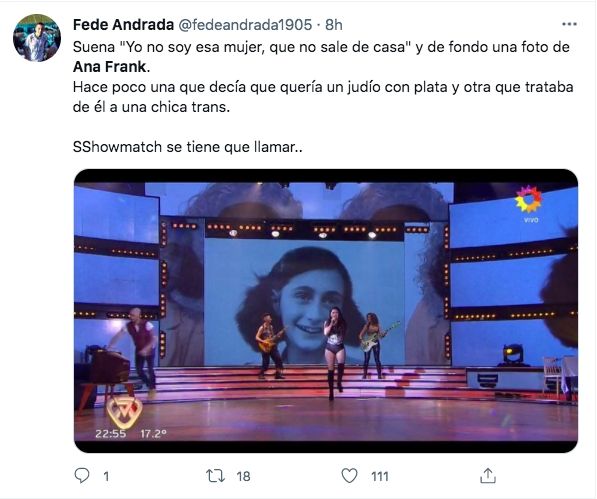The image size is (597, 499).
Task: Click the 17.2° temperature overlay
Action: (x=153, y=434)
